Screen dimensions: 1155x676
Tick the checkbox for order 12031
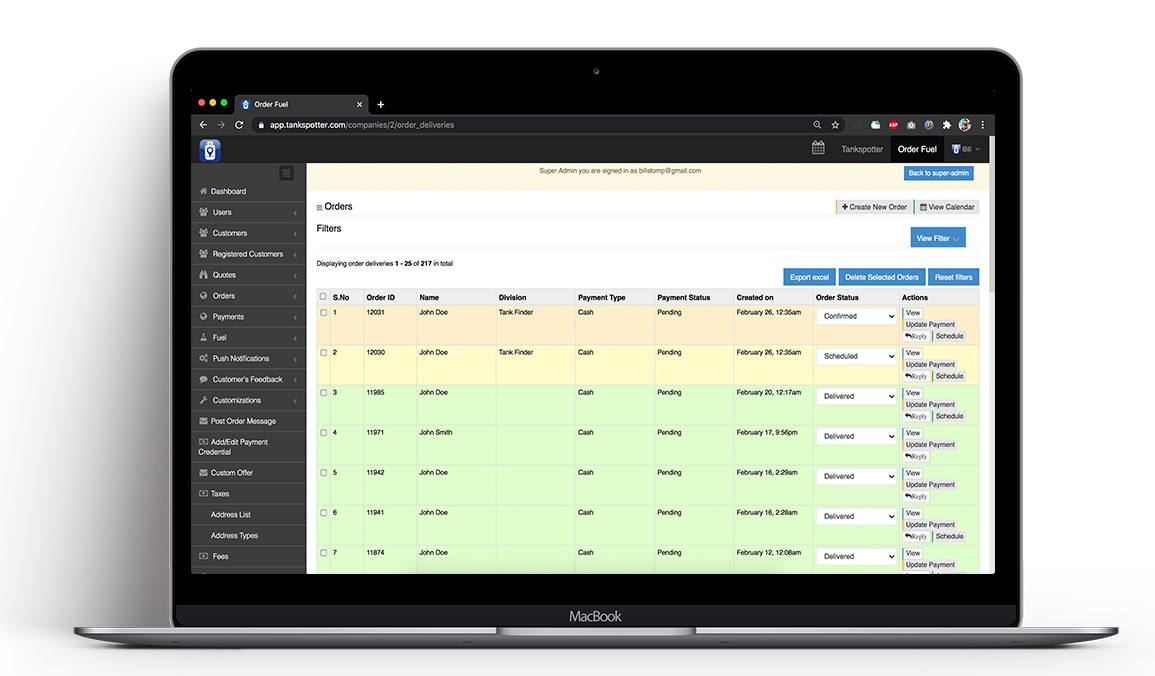[x=322, y=311]
